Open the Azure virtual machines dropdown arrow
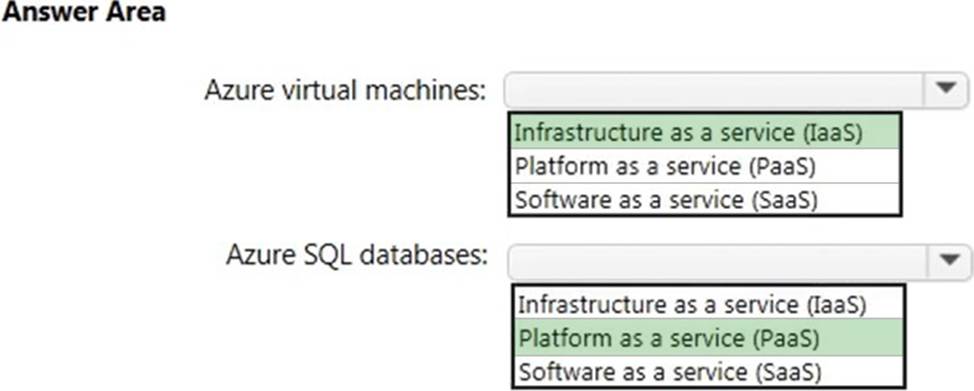The width and height of the screenshot is (974, 391). point(945,90)
